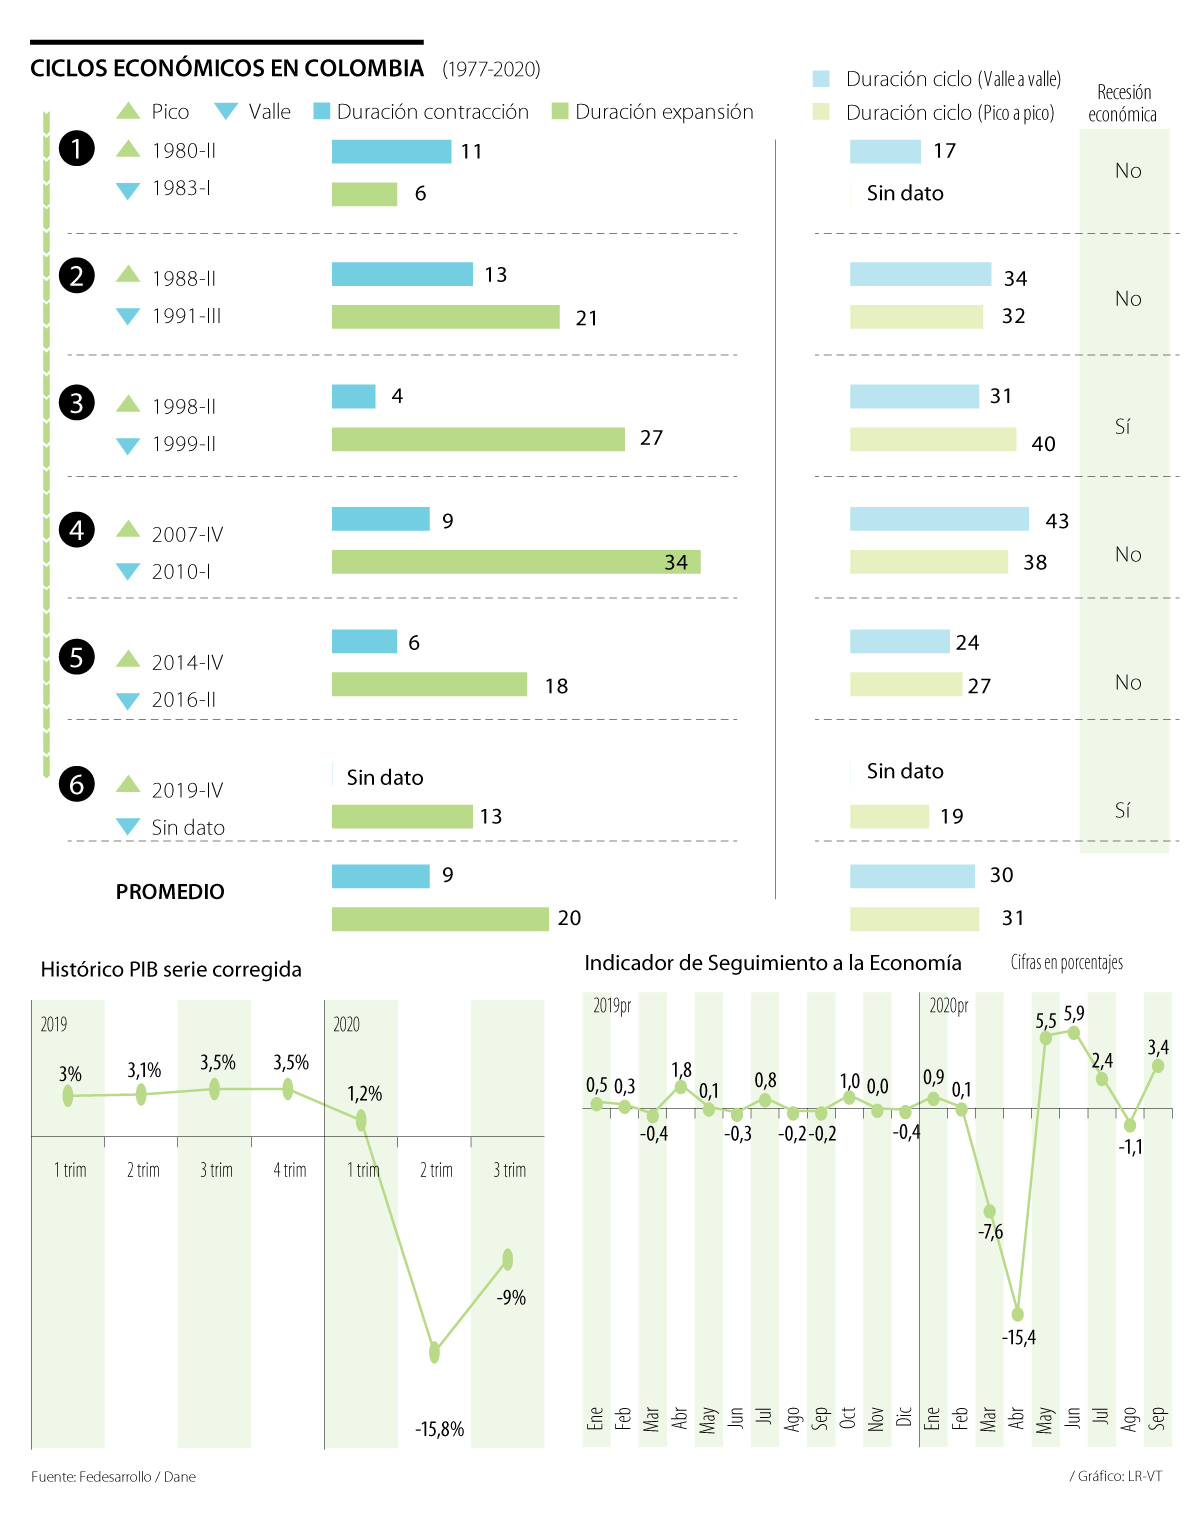The height and width of the screenshot is (1519, 1200).
Task: Click the Duración expansión green legend square
Action: tap(560, 111)
